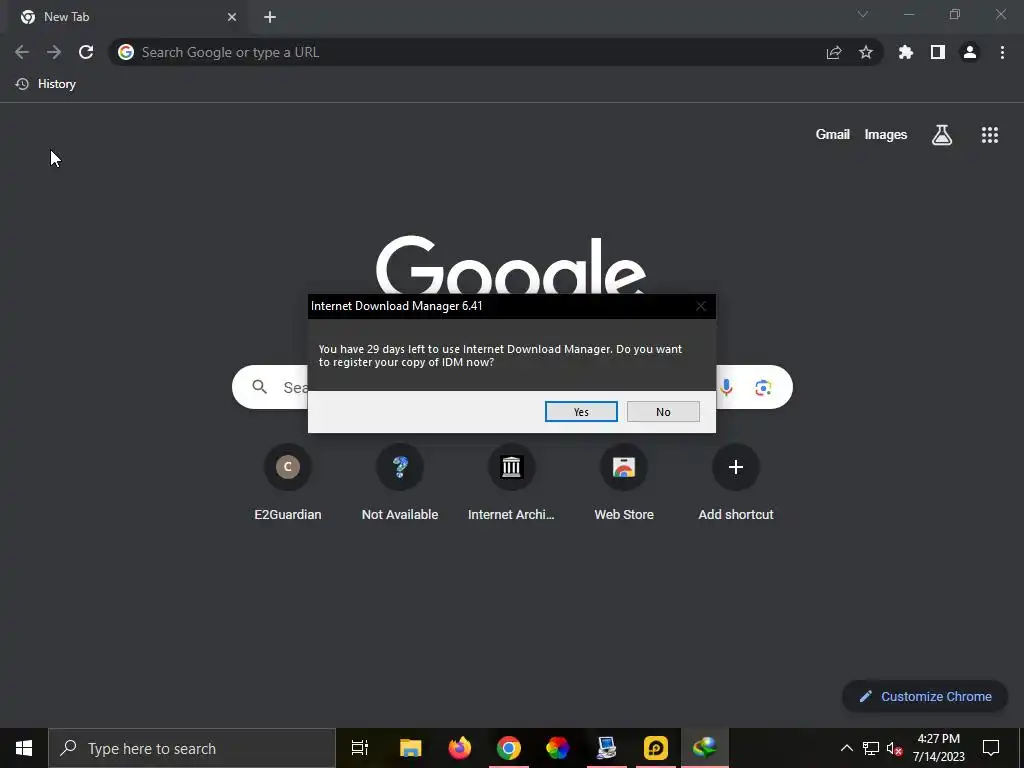Screen dimensions: 1024x768
Task: Click Yes in the IDM dialog
Action: pos(581,411)
